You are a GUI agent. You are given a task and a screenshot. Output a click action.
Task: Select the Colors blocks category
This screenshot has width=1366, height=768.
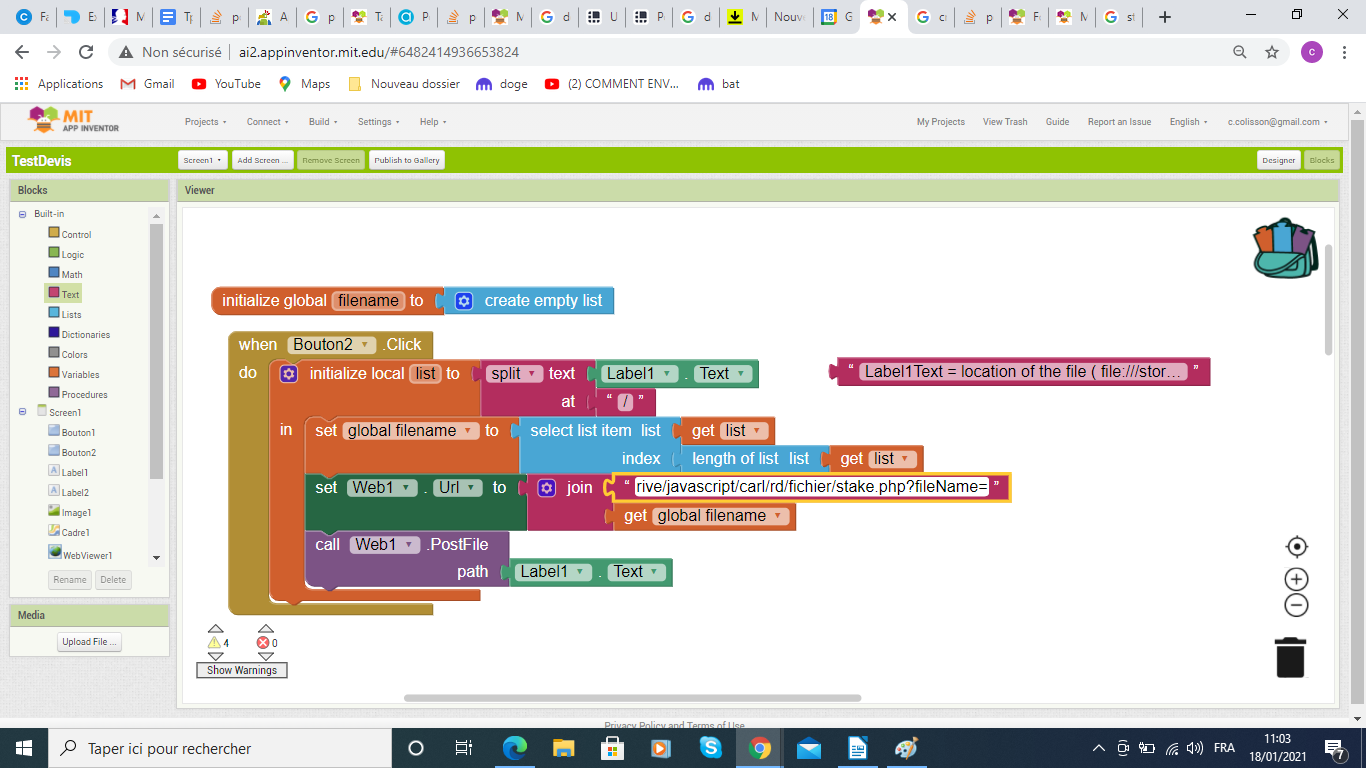[x=74, y=354]
